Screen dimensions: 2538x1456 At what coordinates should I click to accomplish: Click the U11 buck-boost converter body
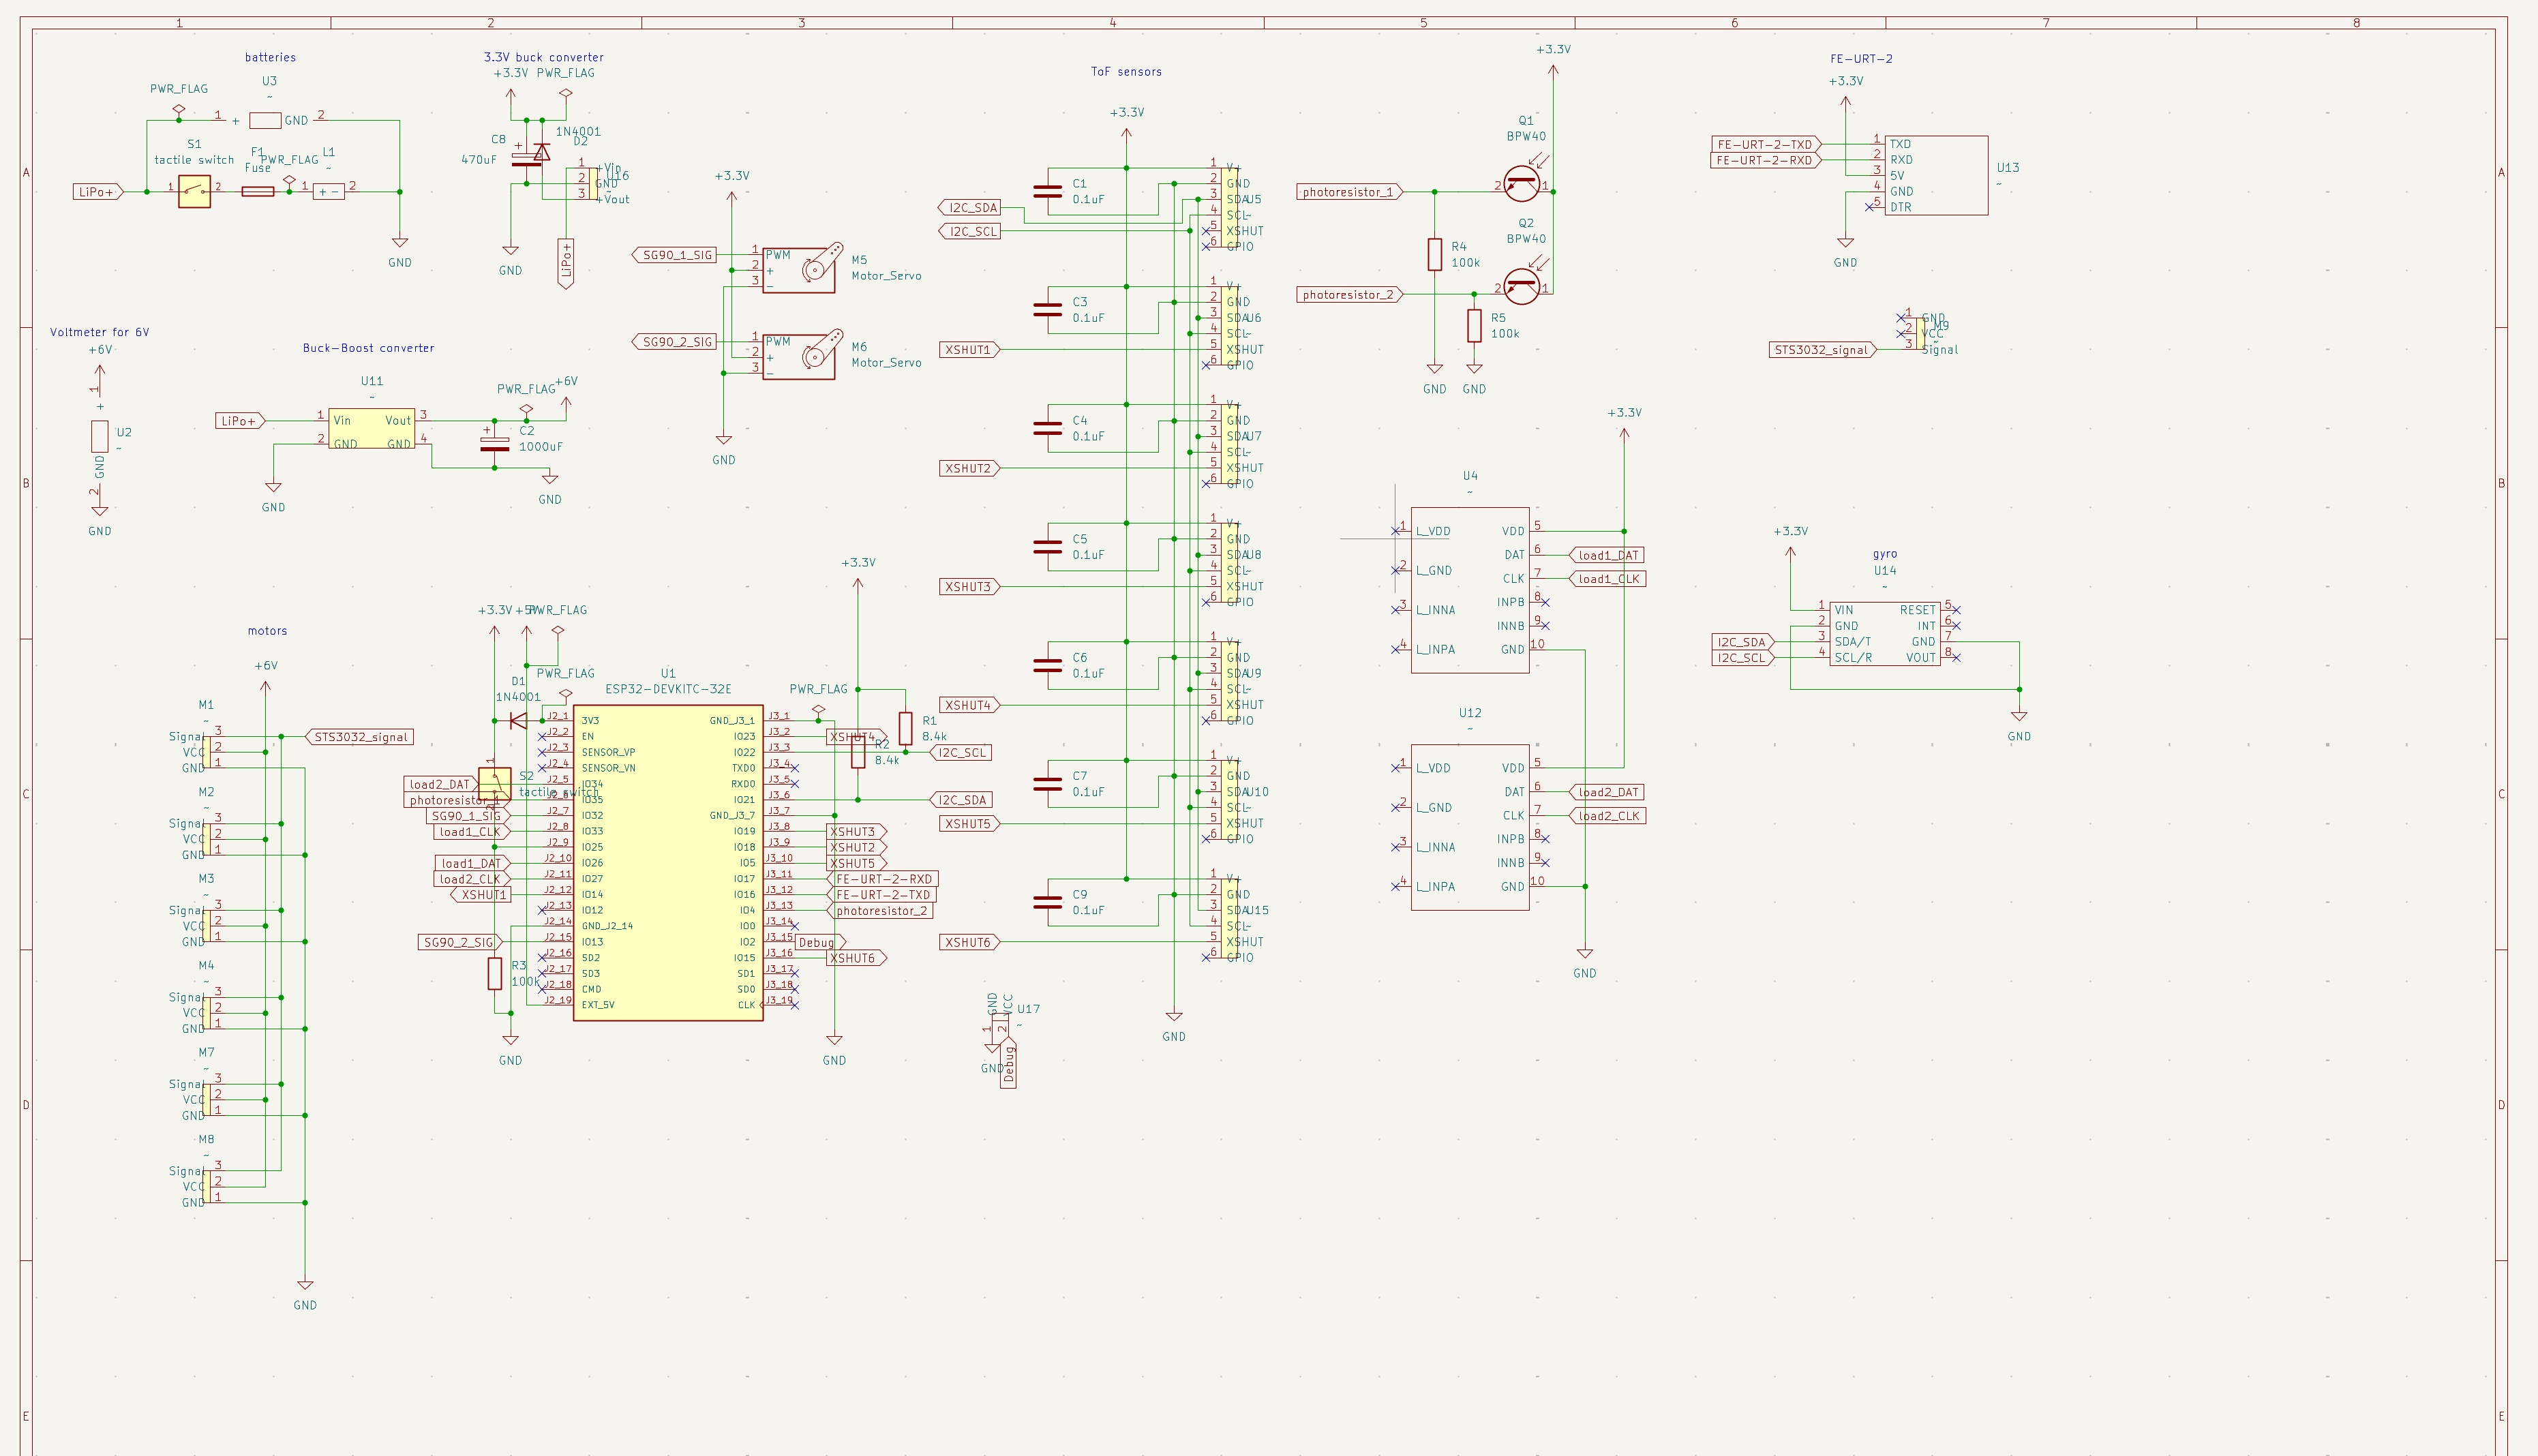(371, 428)
